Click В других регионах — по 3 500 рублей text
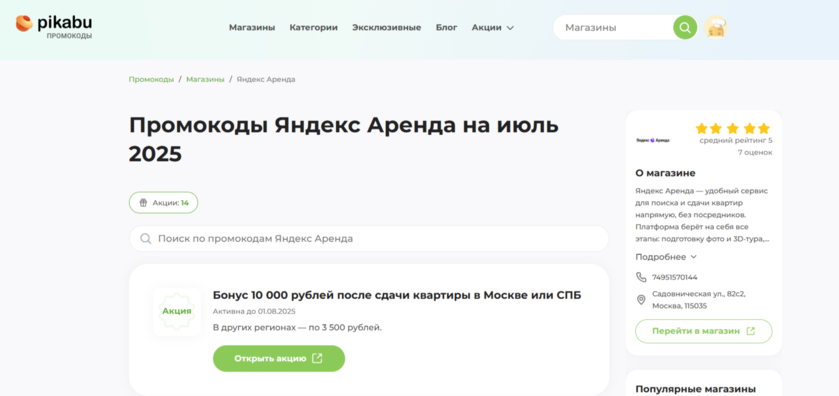The image size is (839, 396). click(298, 328)
